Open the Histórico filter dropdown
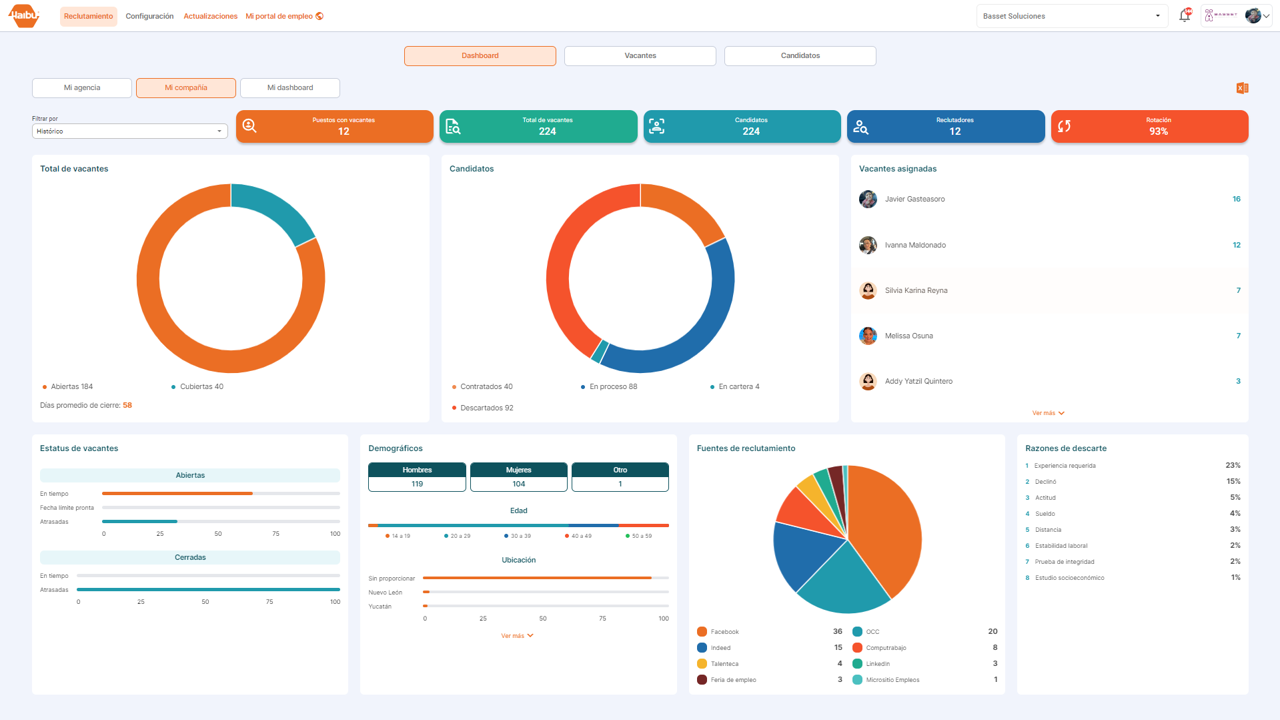This screenshot has width=1280, height=720. point(129,130)
